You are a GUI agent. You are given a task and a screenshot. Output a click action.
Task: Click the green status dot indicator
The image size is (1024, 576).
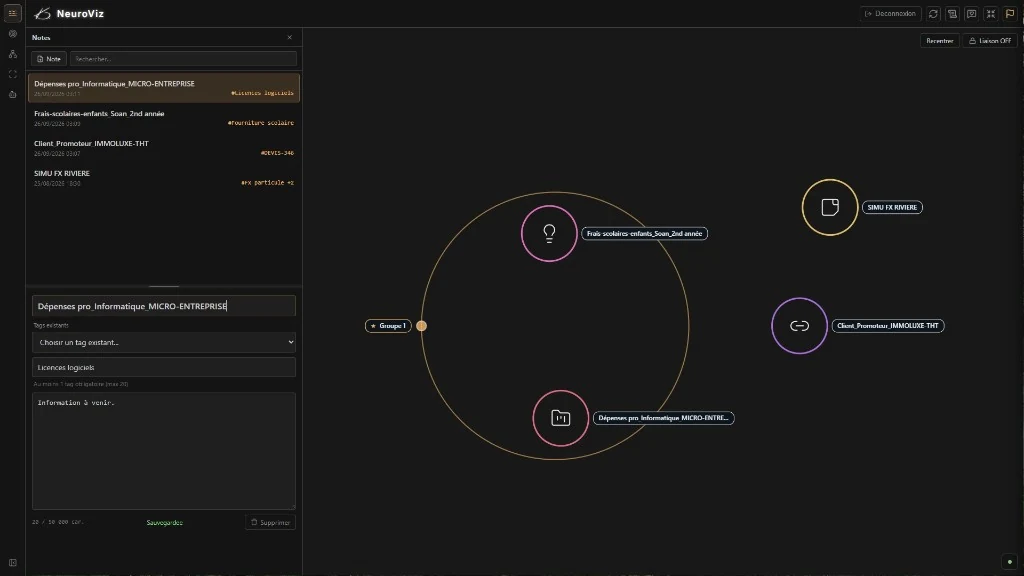[x=1010, y=562]
